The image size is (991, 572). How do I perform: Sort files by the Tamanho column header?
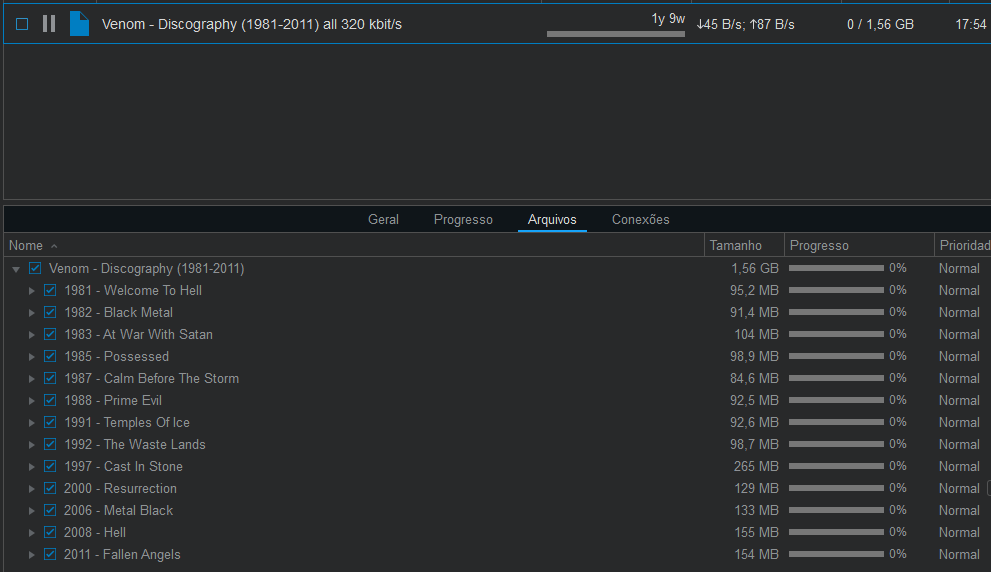pos(744,245)
